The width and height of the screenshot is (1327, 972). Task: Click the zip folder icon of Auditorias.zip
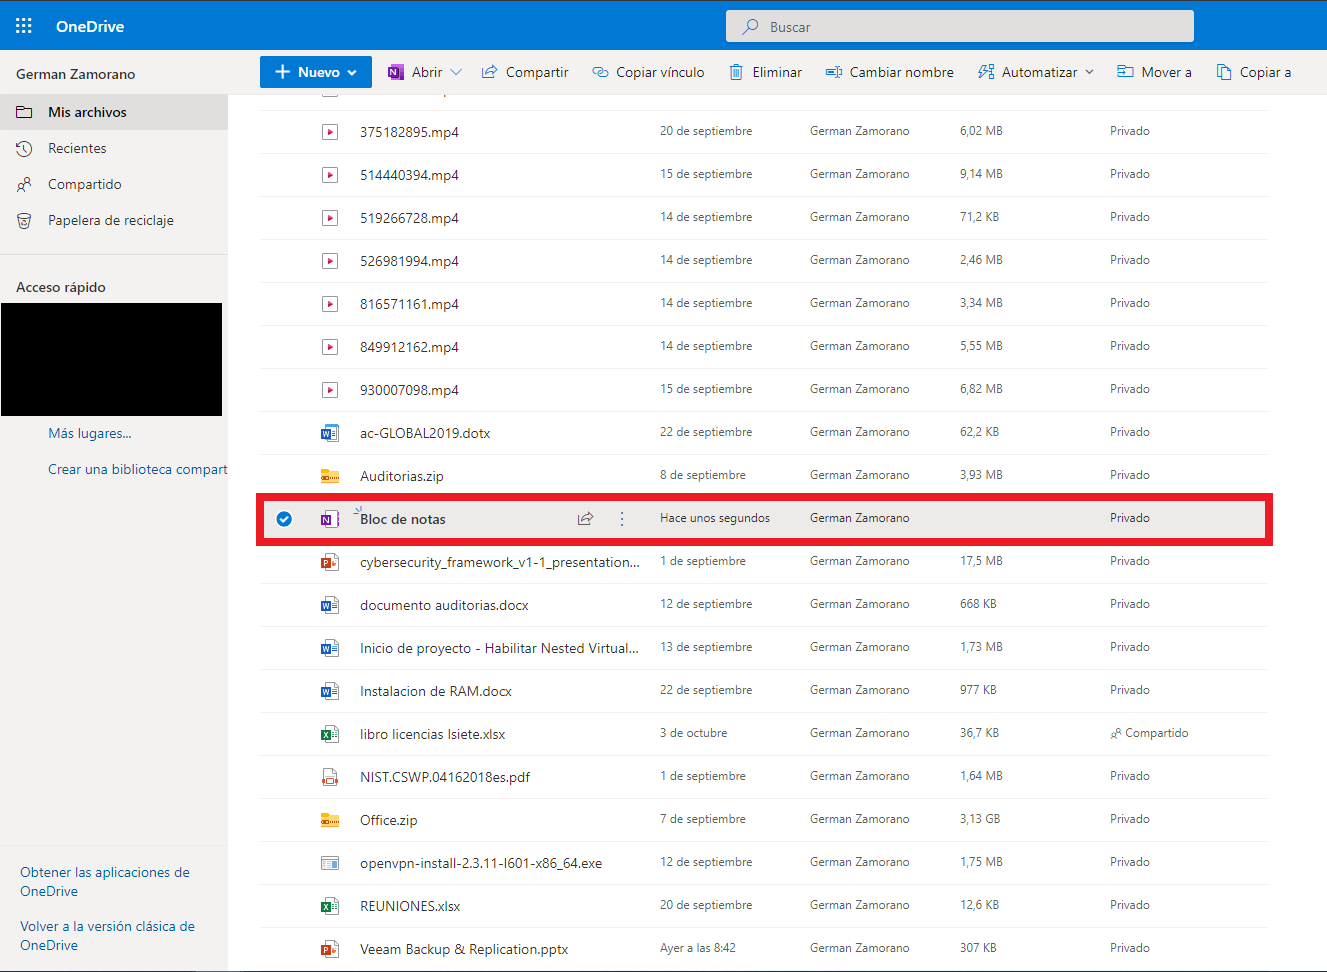point(329,476)
